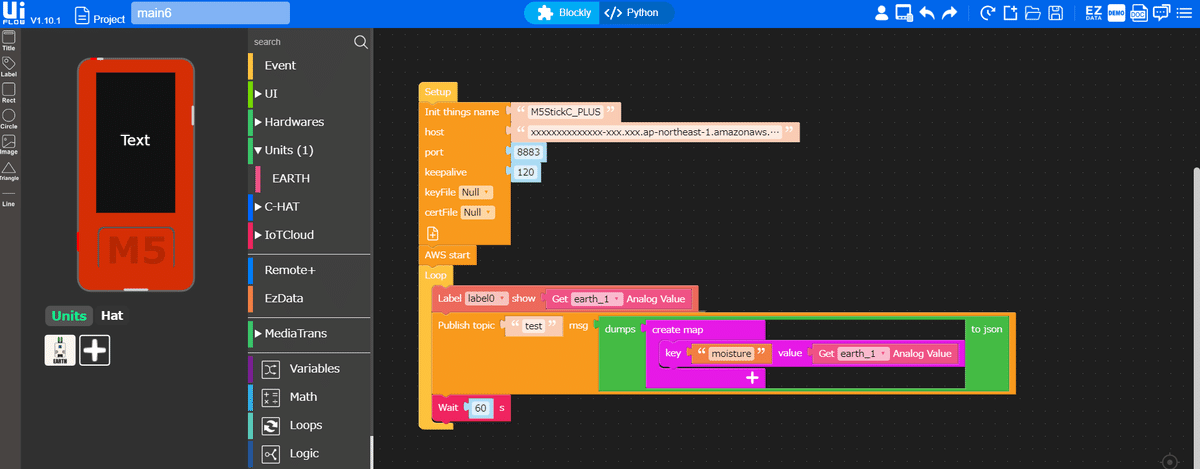Select the Rect shape tool
Viewport: 1200px width, 469px height.
pos(8,93)
